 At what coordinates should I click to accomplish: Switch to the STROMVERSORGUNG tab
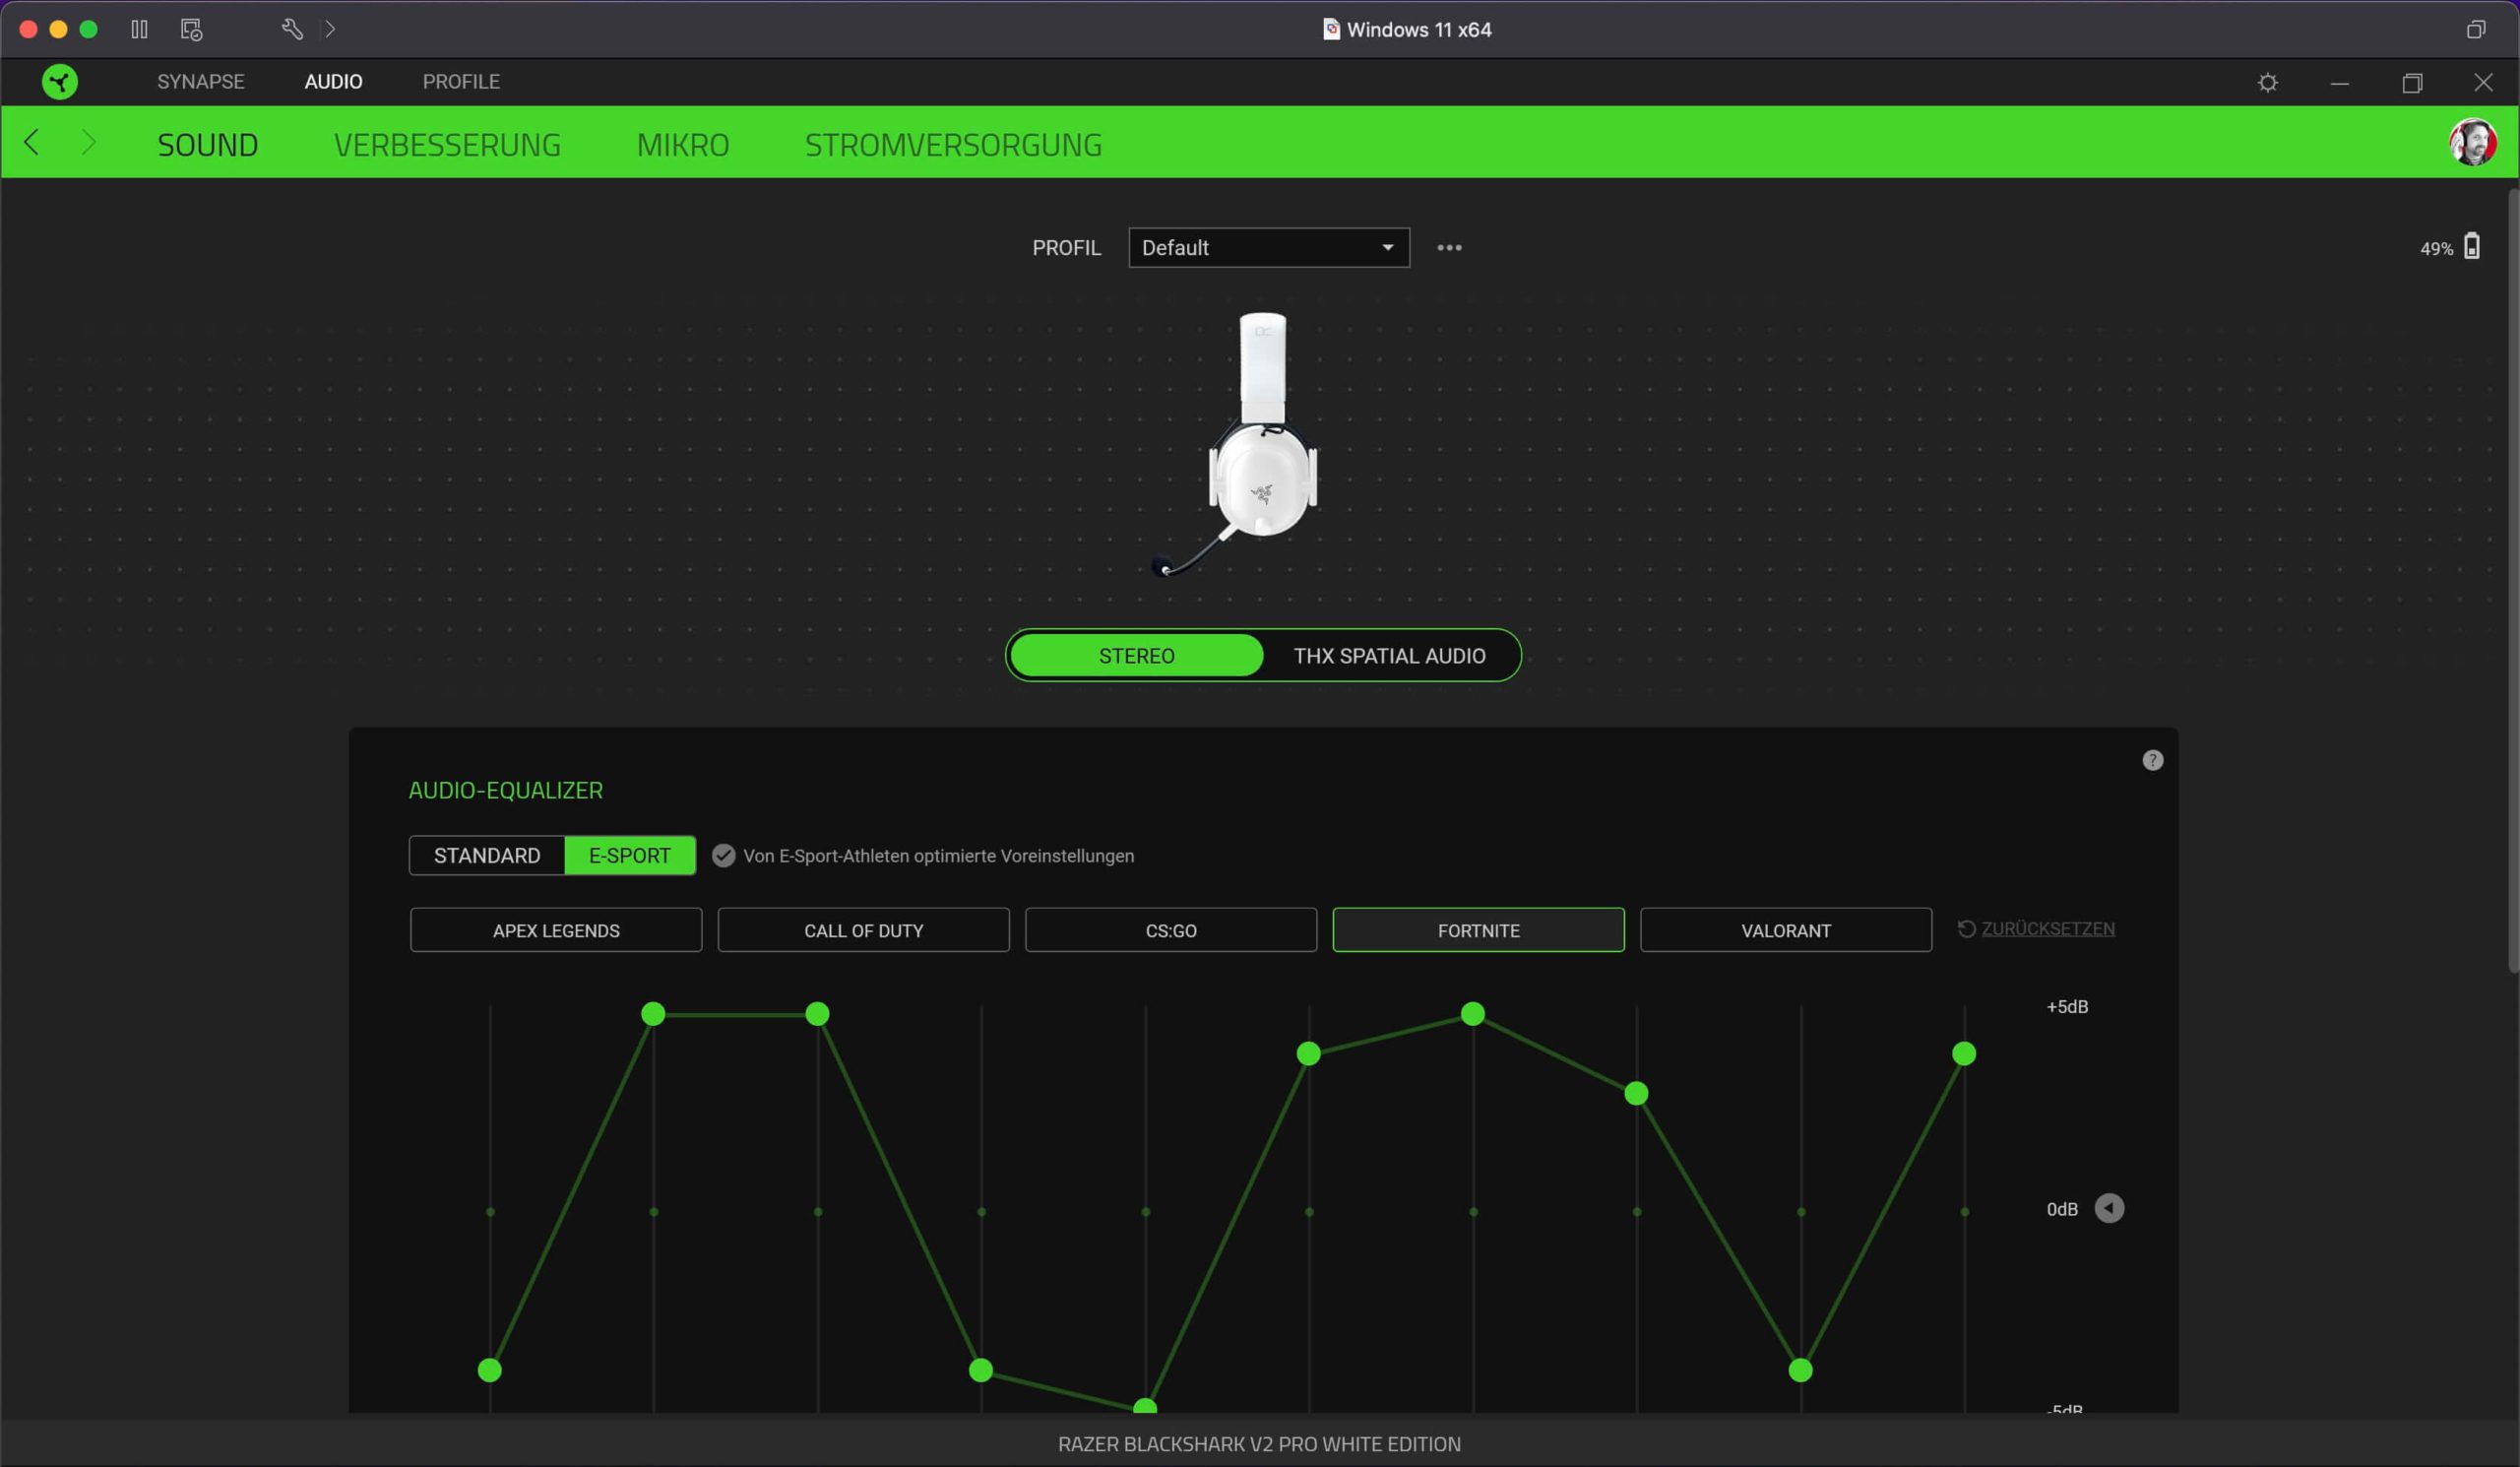pyautogui.click(x=953, y=145)
